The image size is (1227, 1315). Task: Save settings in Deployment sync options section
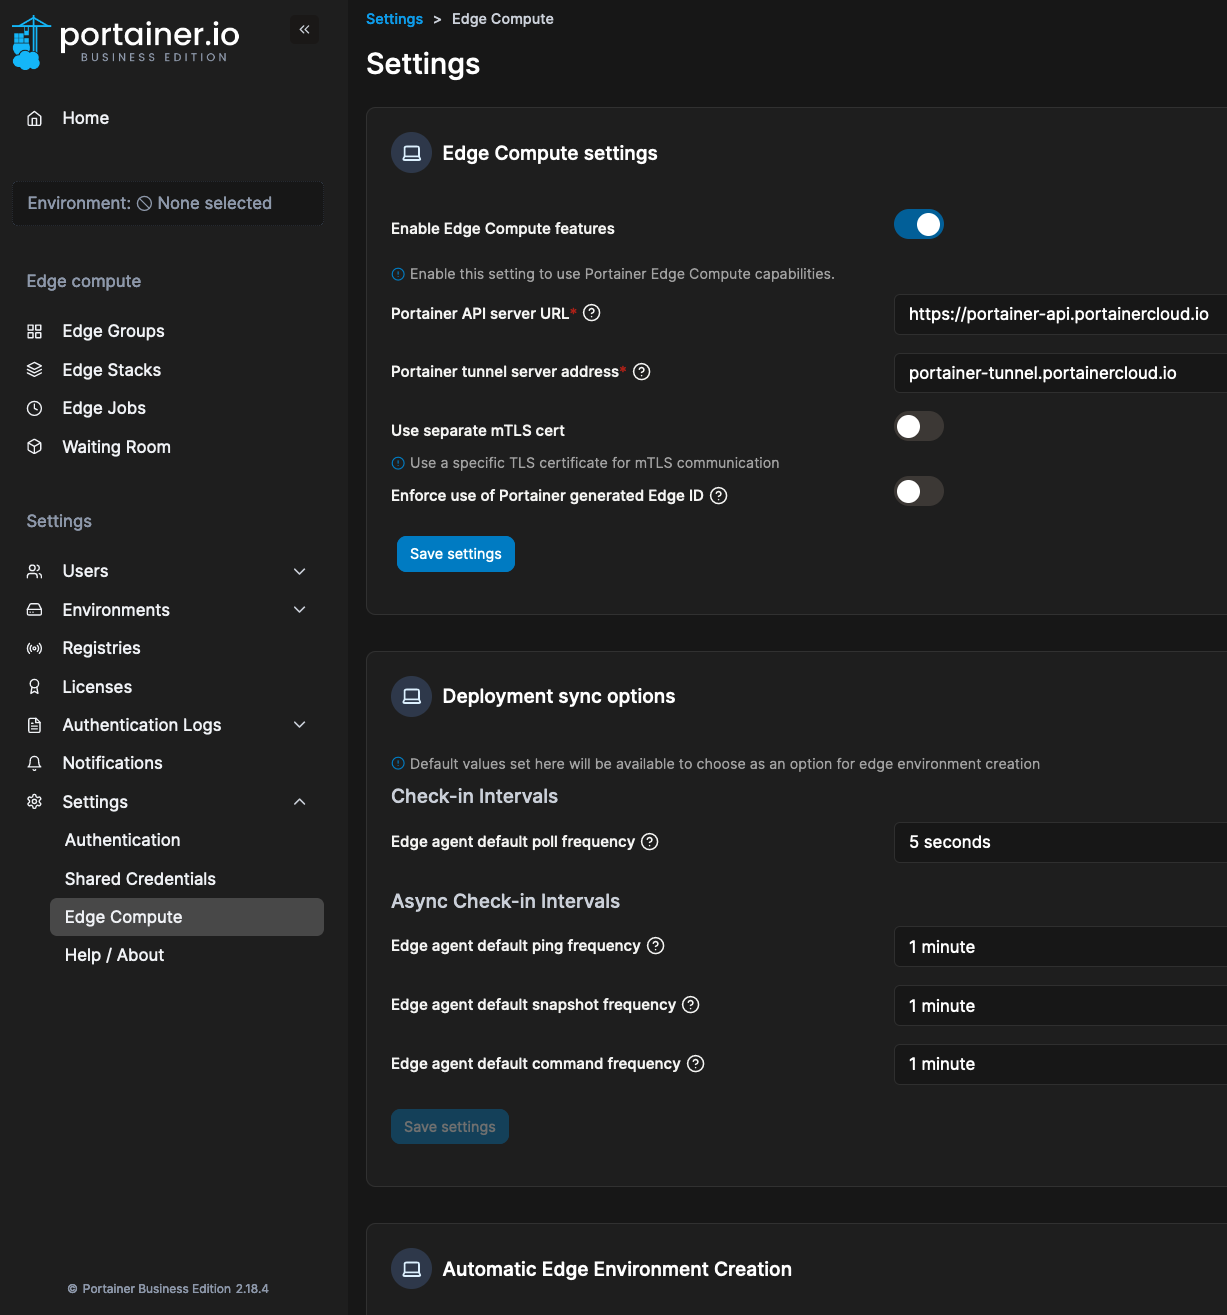pyautogui.click(x=450, y=1127)
